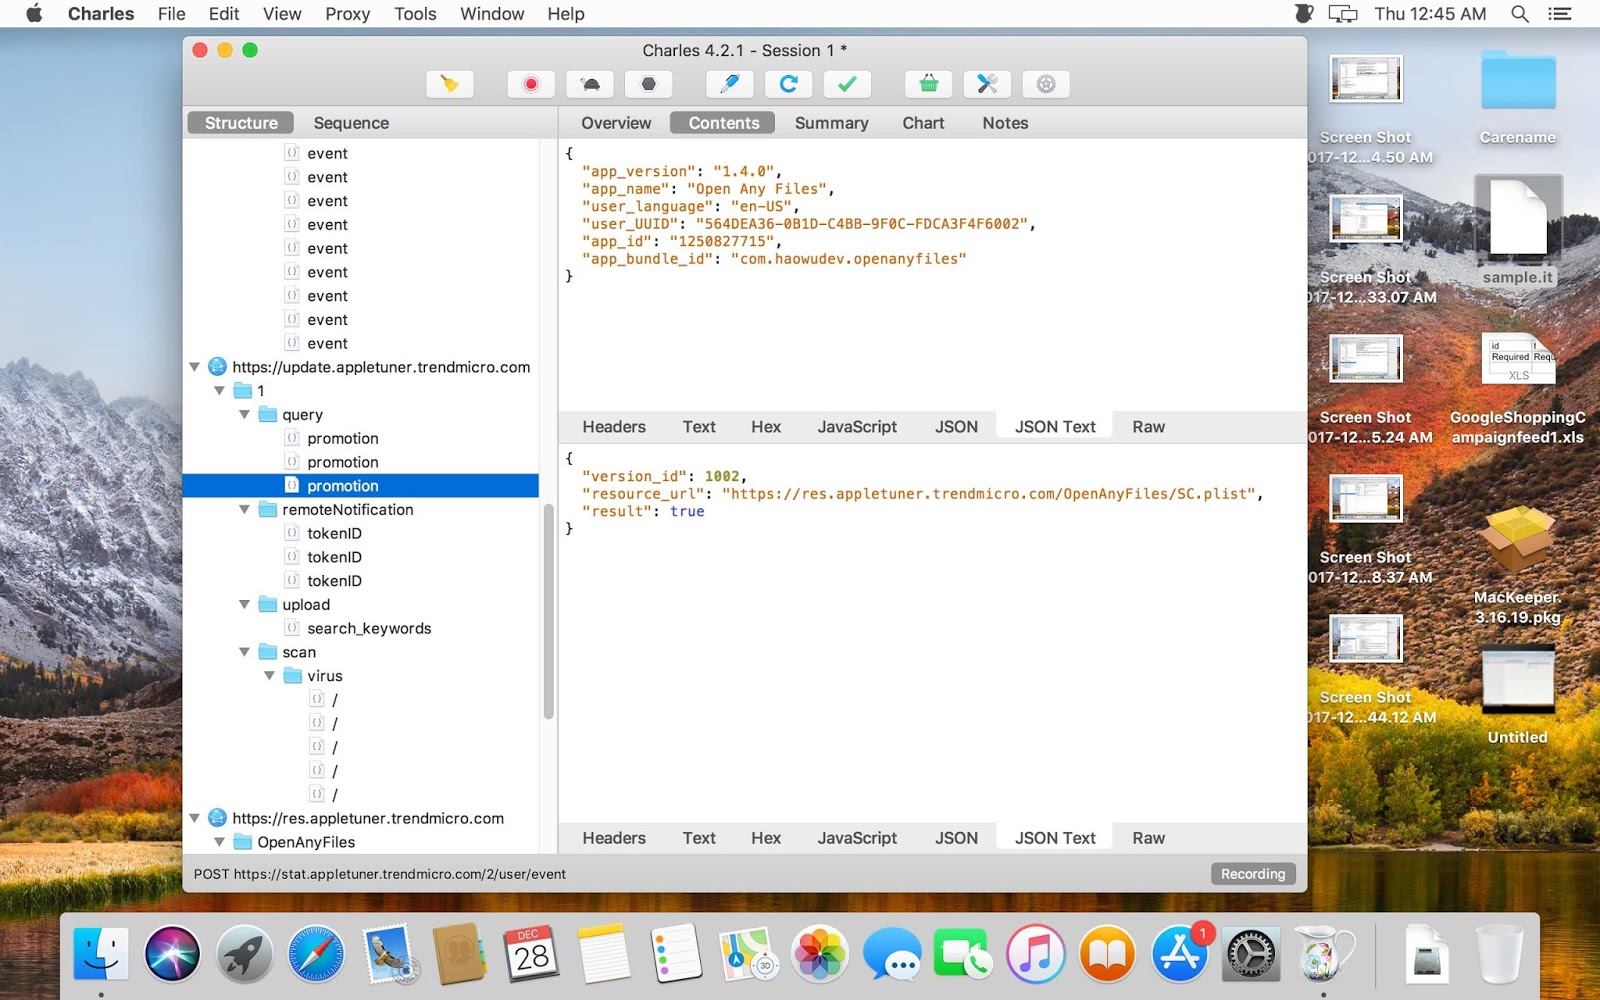
Task: Toggle the red Record button in toolbar
Action: [x=531, y=84]
